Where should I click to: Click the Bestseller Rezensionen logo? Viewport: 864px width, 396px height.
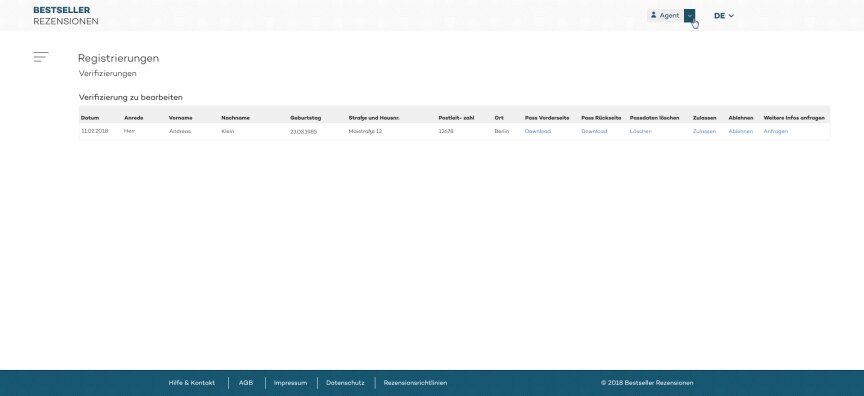tap(66, 15)
